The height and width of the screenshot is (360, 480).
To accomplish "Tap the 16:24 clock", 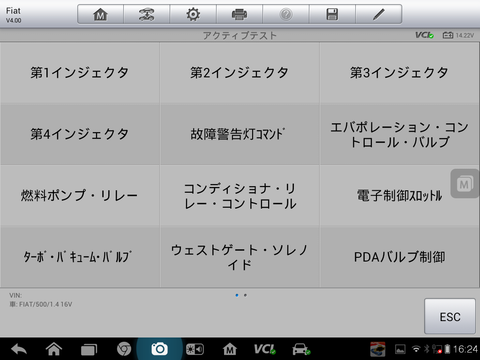I will pyautogui.click(x=465, y=349).
